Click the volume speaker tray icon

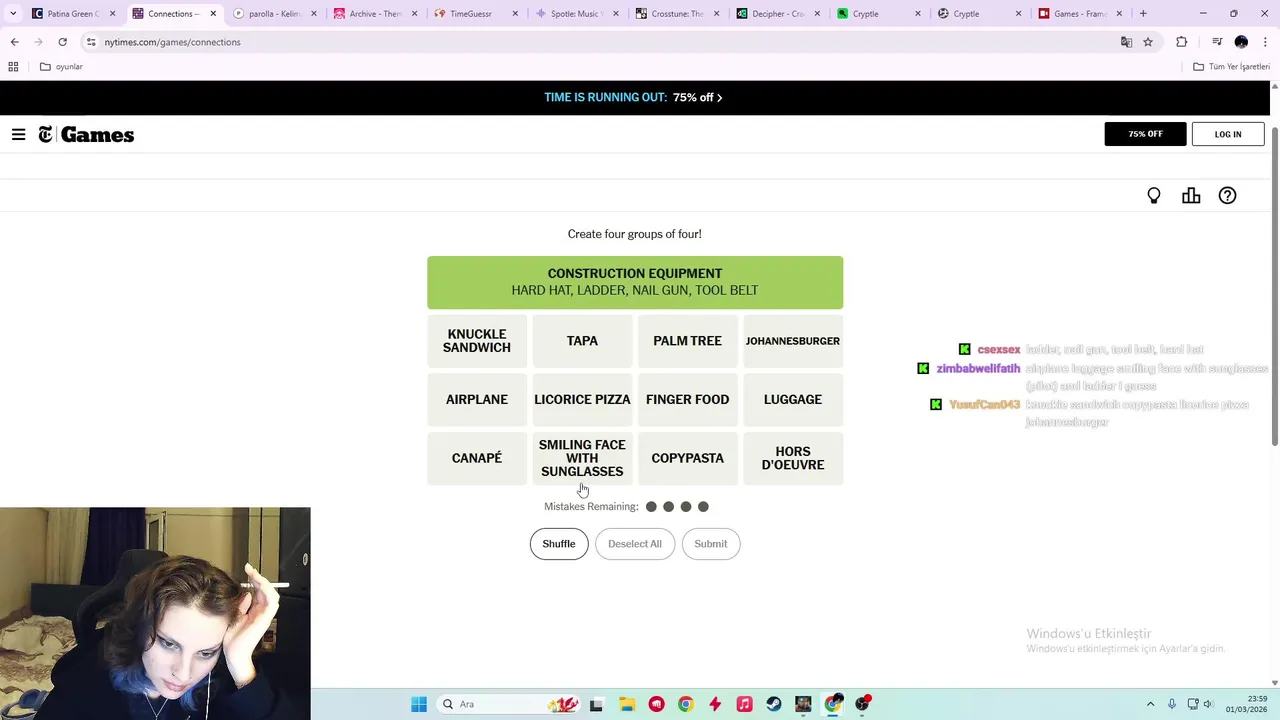coord(1208,704)
